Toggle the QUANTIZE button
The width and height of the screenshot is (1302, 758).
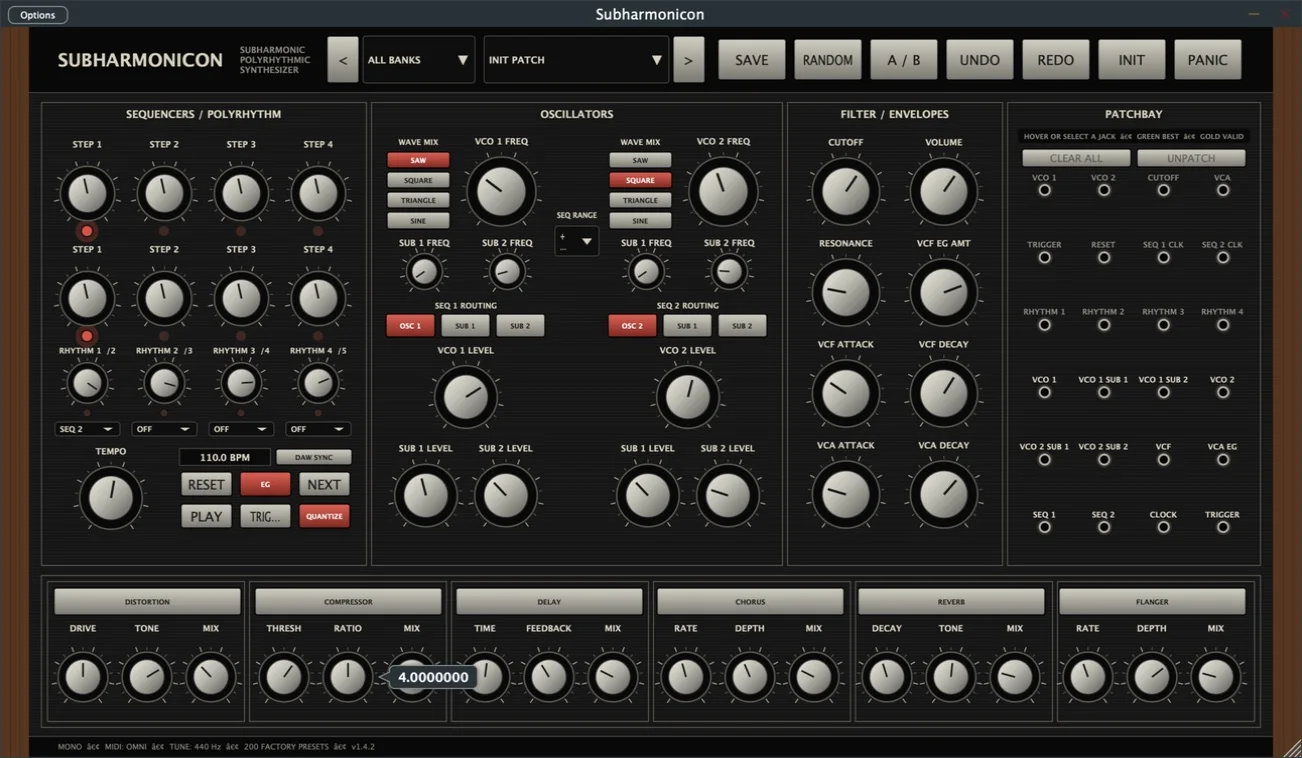pos(324,516)
